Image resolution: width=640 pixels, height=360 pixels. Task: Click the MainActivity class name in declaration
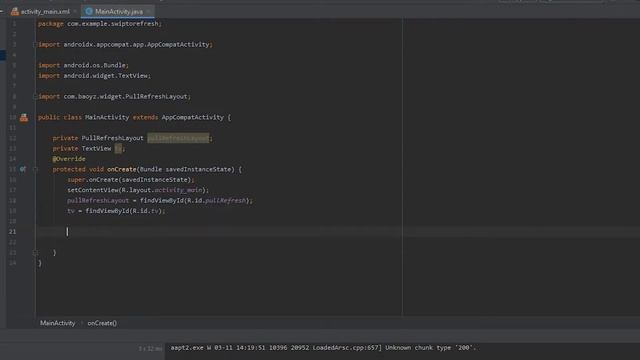click(x=107, y=118)
